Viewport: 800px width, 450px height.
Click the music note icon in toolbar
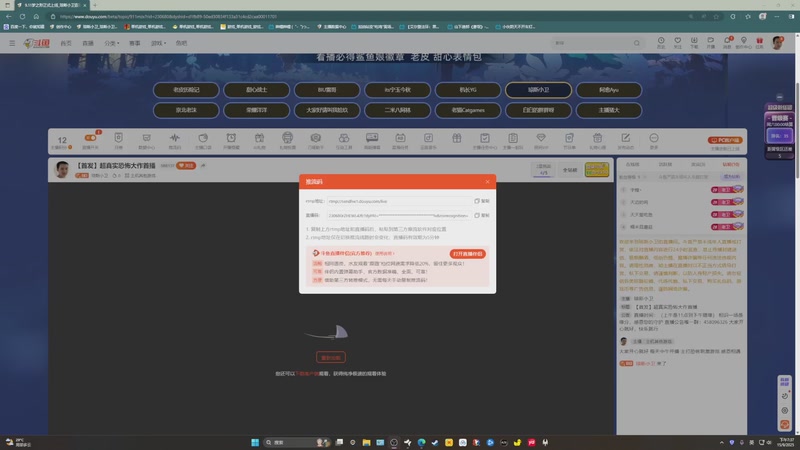pyautogui.click(x=428, y=138)
